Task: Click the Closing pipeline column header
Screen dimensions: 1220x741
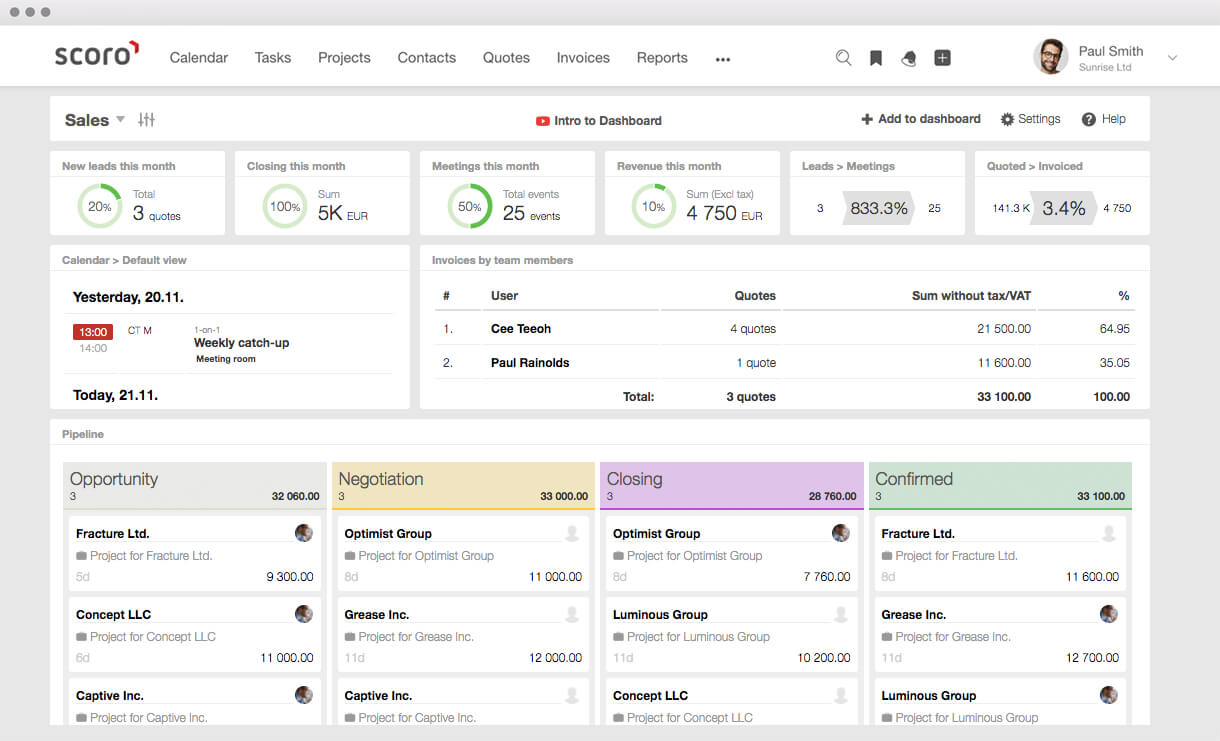Action: (732, 486)
